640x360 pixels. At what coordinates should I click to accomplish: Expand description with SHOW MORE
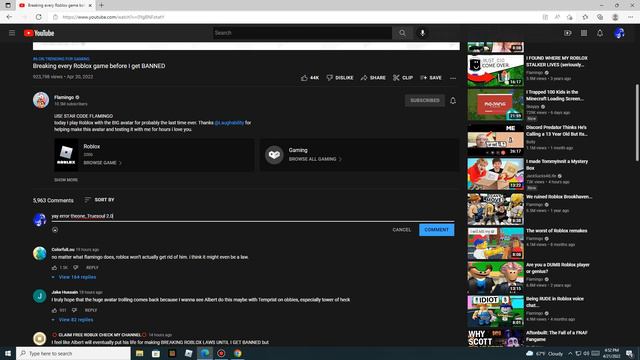(66, 180)
